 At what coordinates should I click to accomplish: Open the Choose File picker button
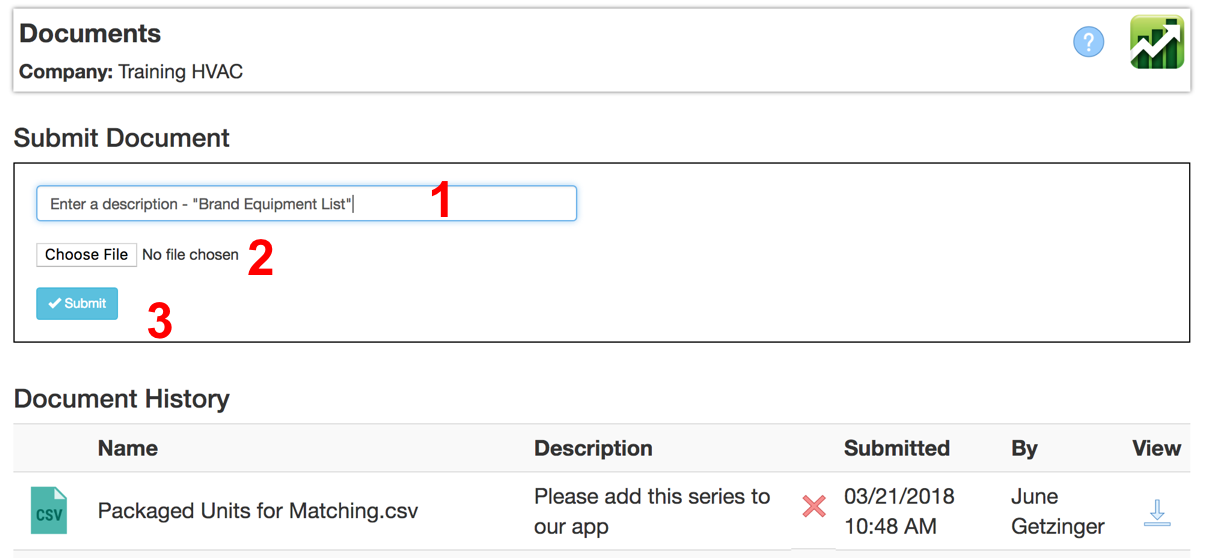[86, 254]
